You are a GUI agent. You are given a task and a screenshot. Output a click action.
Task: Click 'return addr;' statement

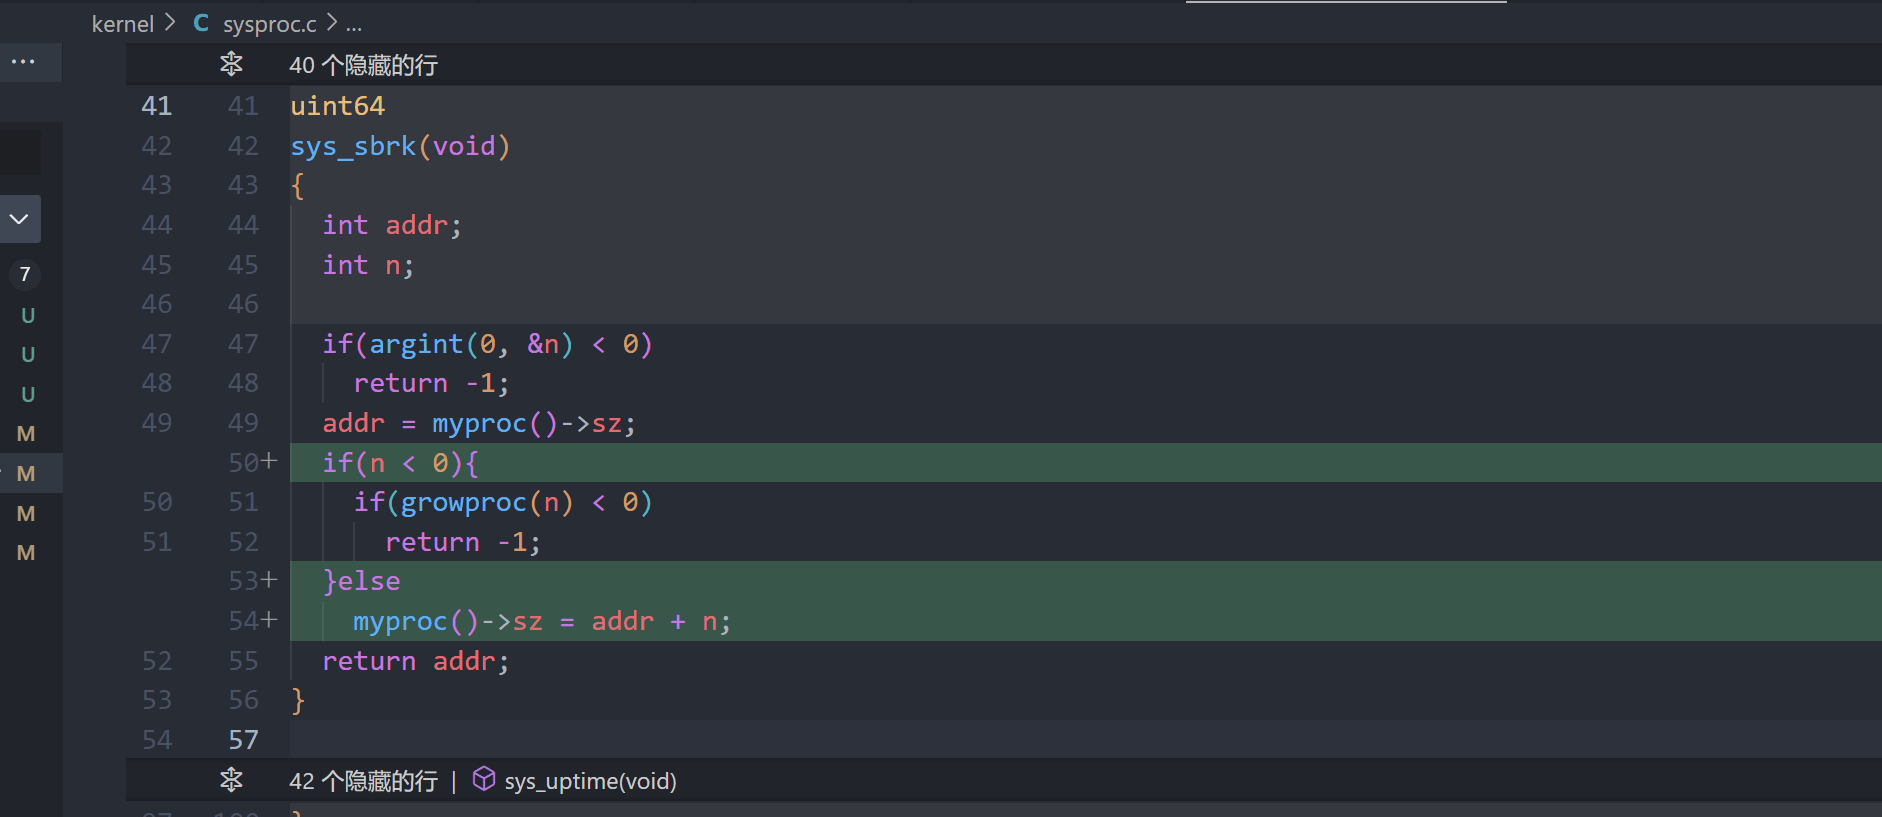coord(416,661)
